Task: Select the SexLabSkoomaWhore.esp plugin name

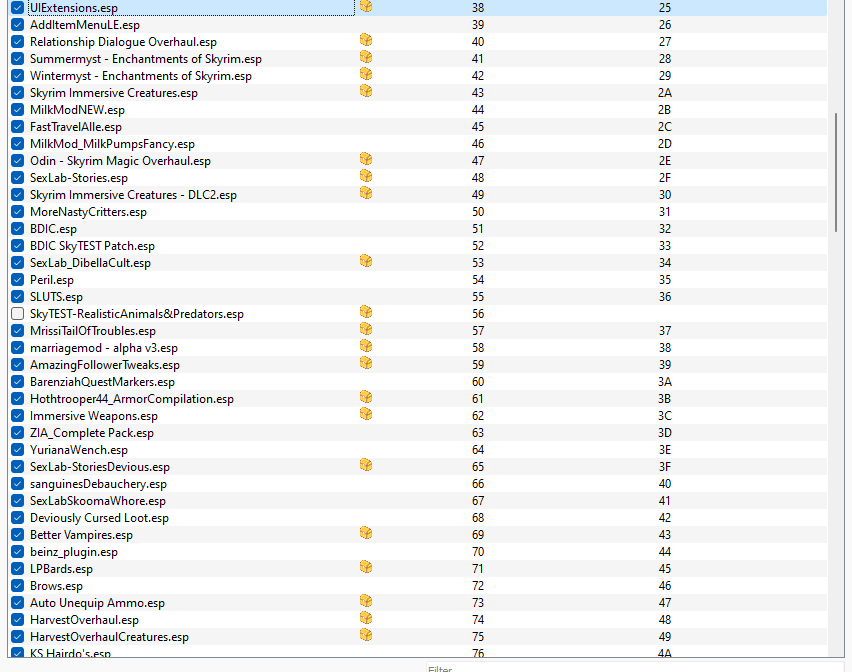Action: click(98, 501)
